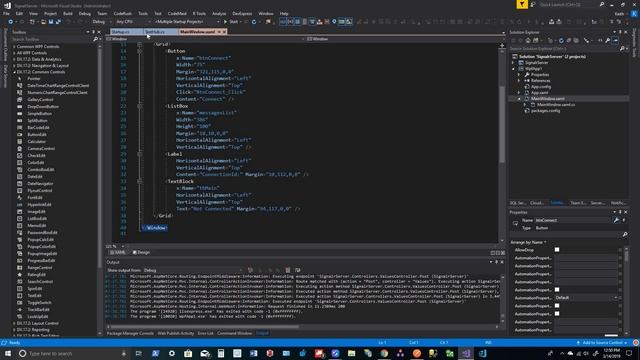
Task: Switch to the Package Manager Console tab
Action: click(130, 333)
